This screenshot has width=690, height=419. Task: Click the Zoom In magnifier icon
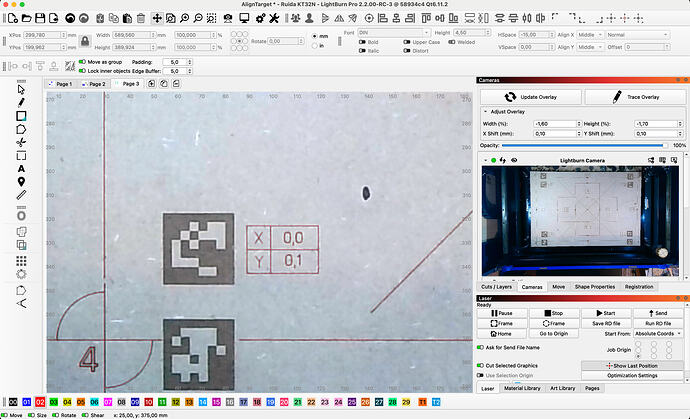point(184,18)
